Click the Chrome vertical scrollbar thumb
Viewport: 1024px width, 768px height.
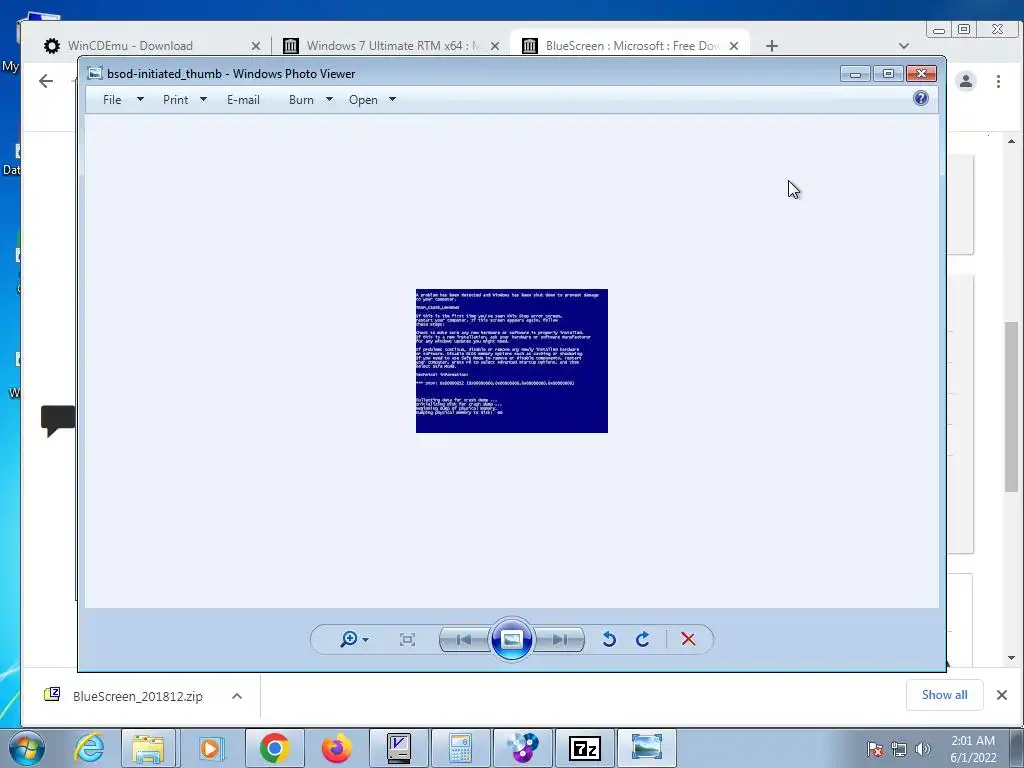click(1012, 406)
